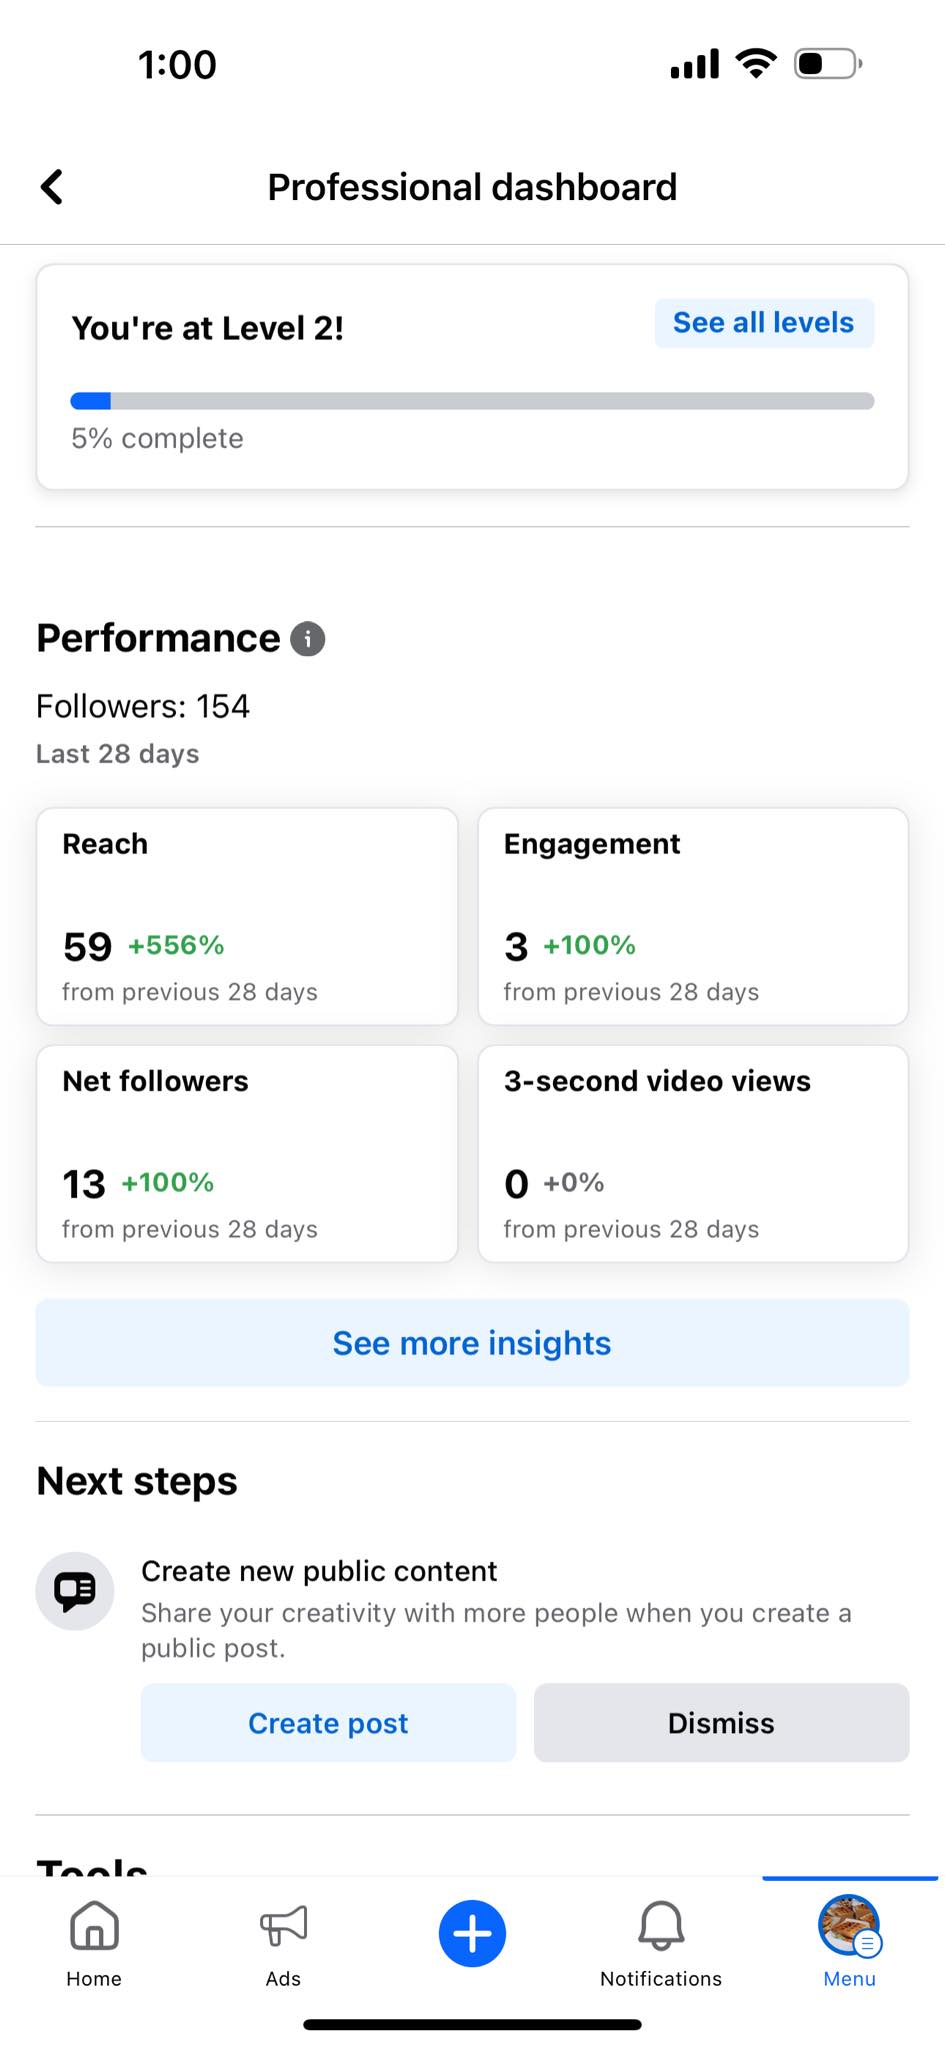Tap the Menu profile picture
Image resolution: width=945 pixels, height=2048 pixels.
click(849, 1925)
